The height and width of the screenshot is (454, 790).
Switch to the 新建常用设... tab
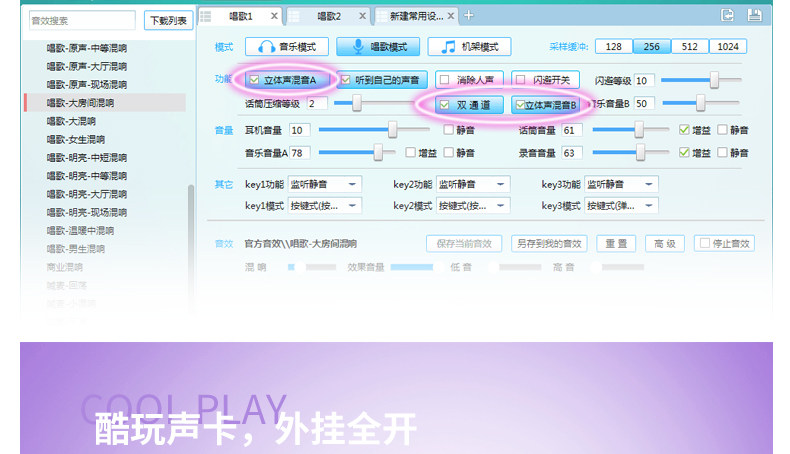(416, 16)
